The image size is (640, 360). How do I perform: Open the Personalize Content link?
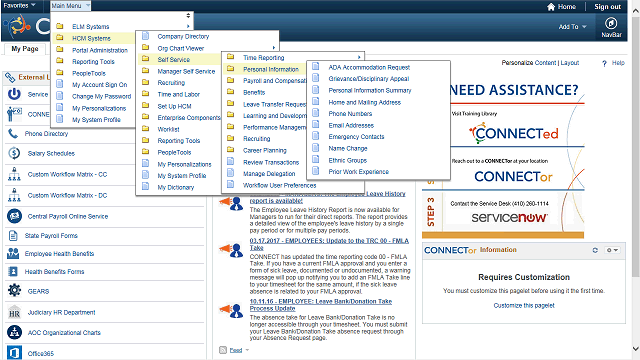pyautogui.click(x=529, y=62)
